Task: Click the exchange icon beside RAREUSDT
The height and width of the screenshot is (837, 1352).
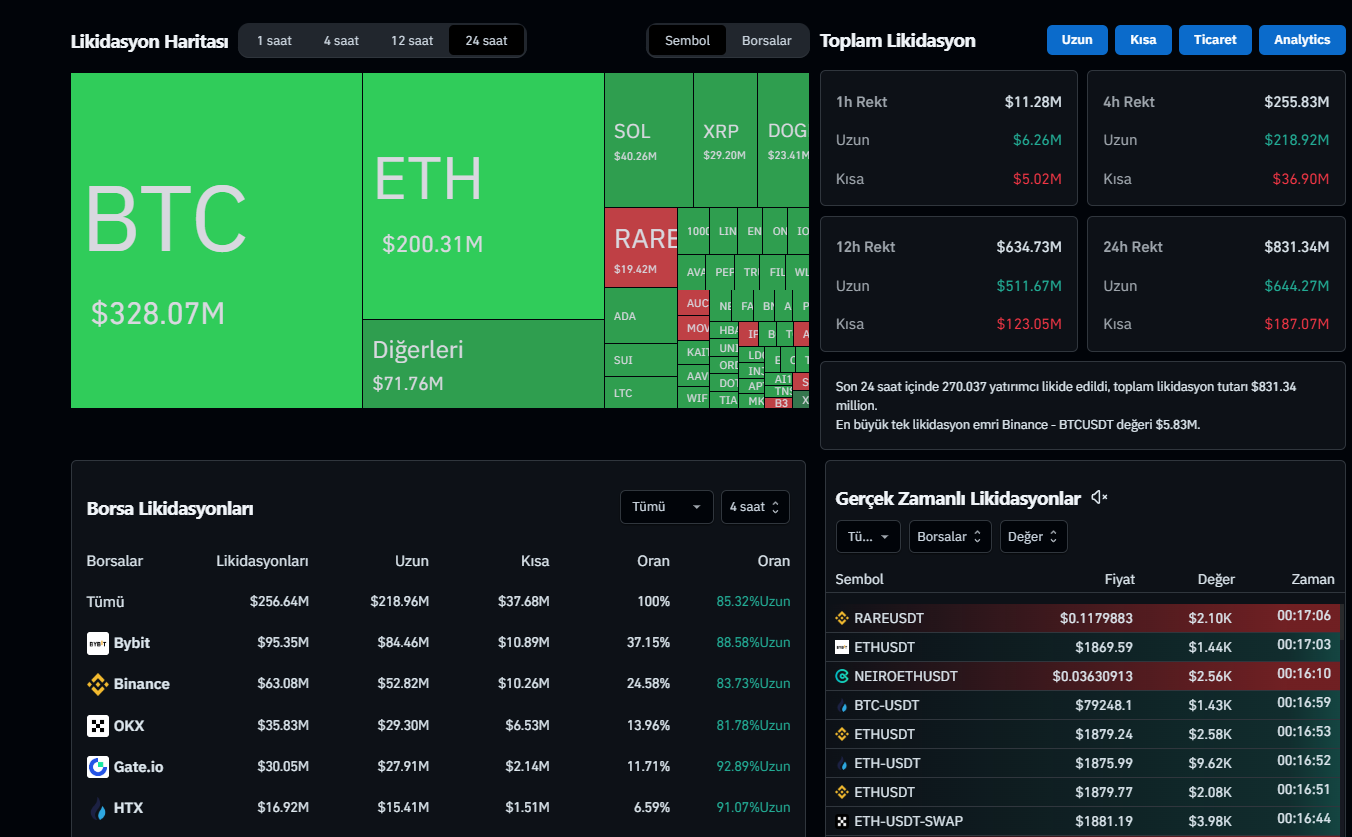Action: [x=842, y=618]
